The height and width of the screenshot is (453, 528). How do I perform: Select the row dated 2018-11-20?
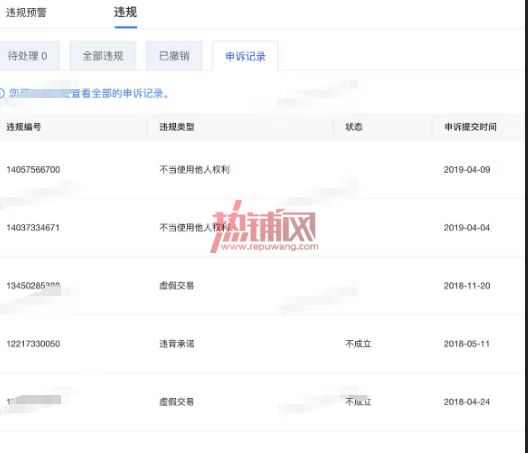pyautogui.click(x=262, y=286)
